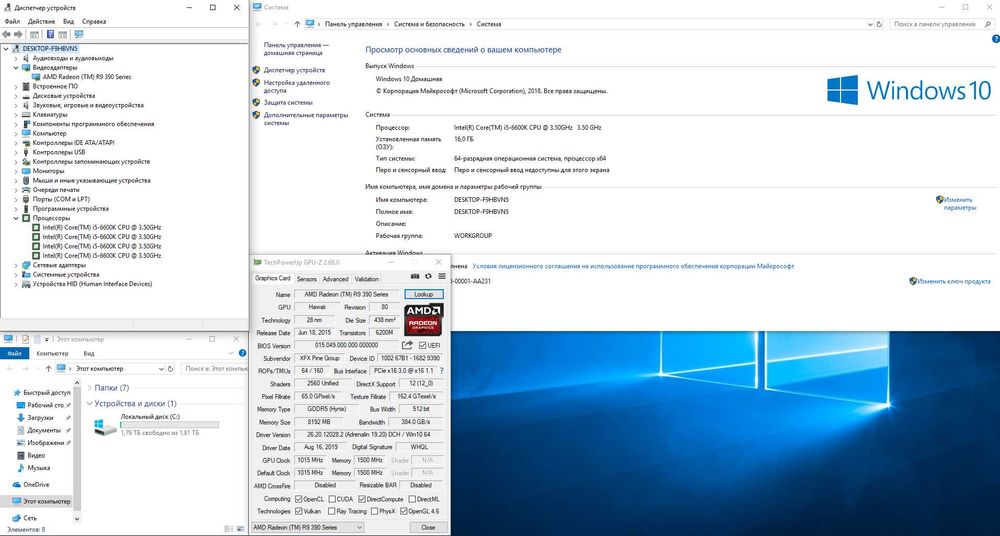Toggle the CUDA checkbox
The height and width of the screenshot is (536, 1000).
pyautogui.click(x=331, y=499)
